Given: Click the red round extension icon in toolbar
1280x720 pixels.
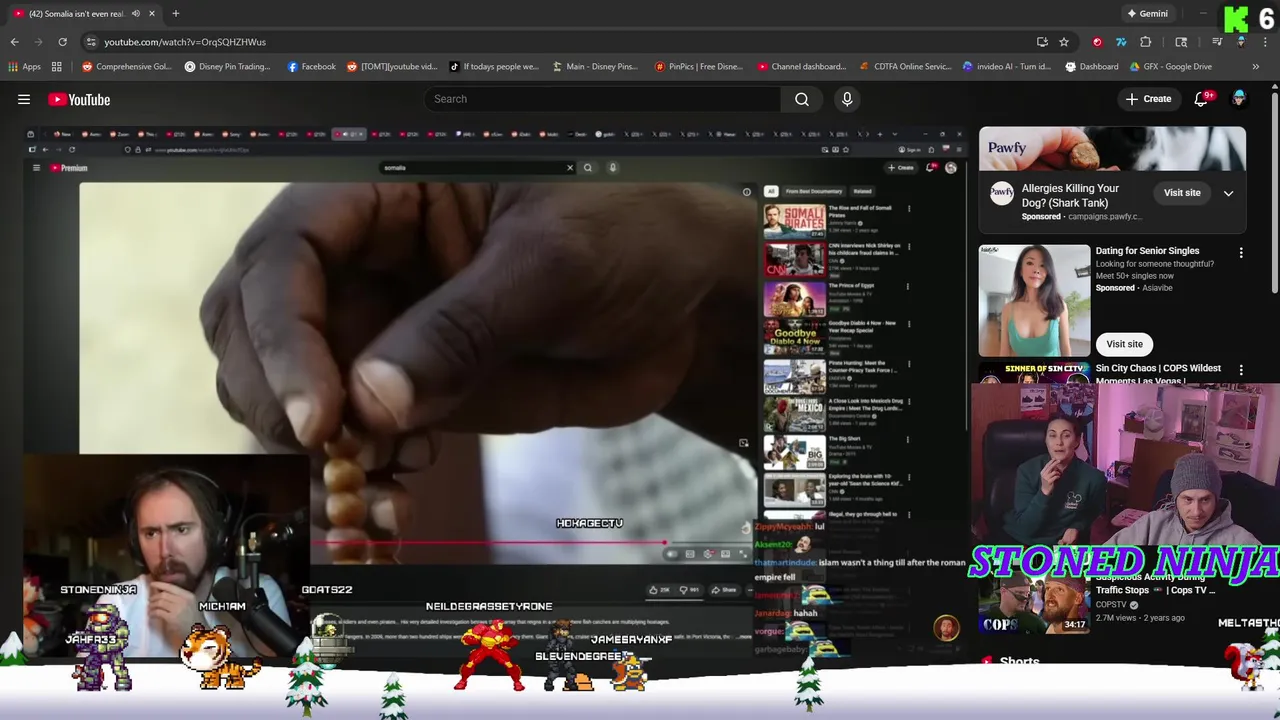Looking at the screenshot, I should 1097,42.
